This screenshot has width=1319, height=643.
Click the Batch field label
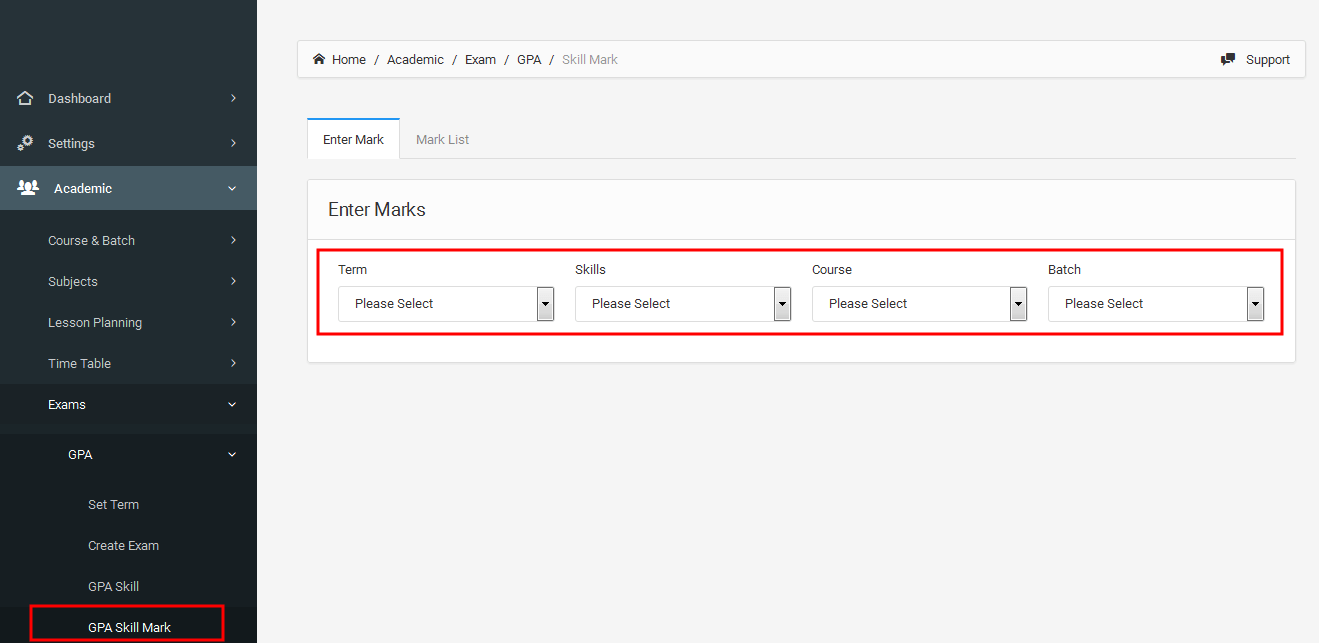[x=1064, y=269]
